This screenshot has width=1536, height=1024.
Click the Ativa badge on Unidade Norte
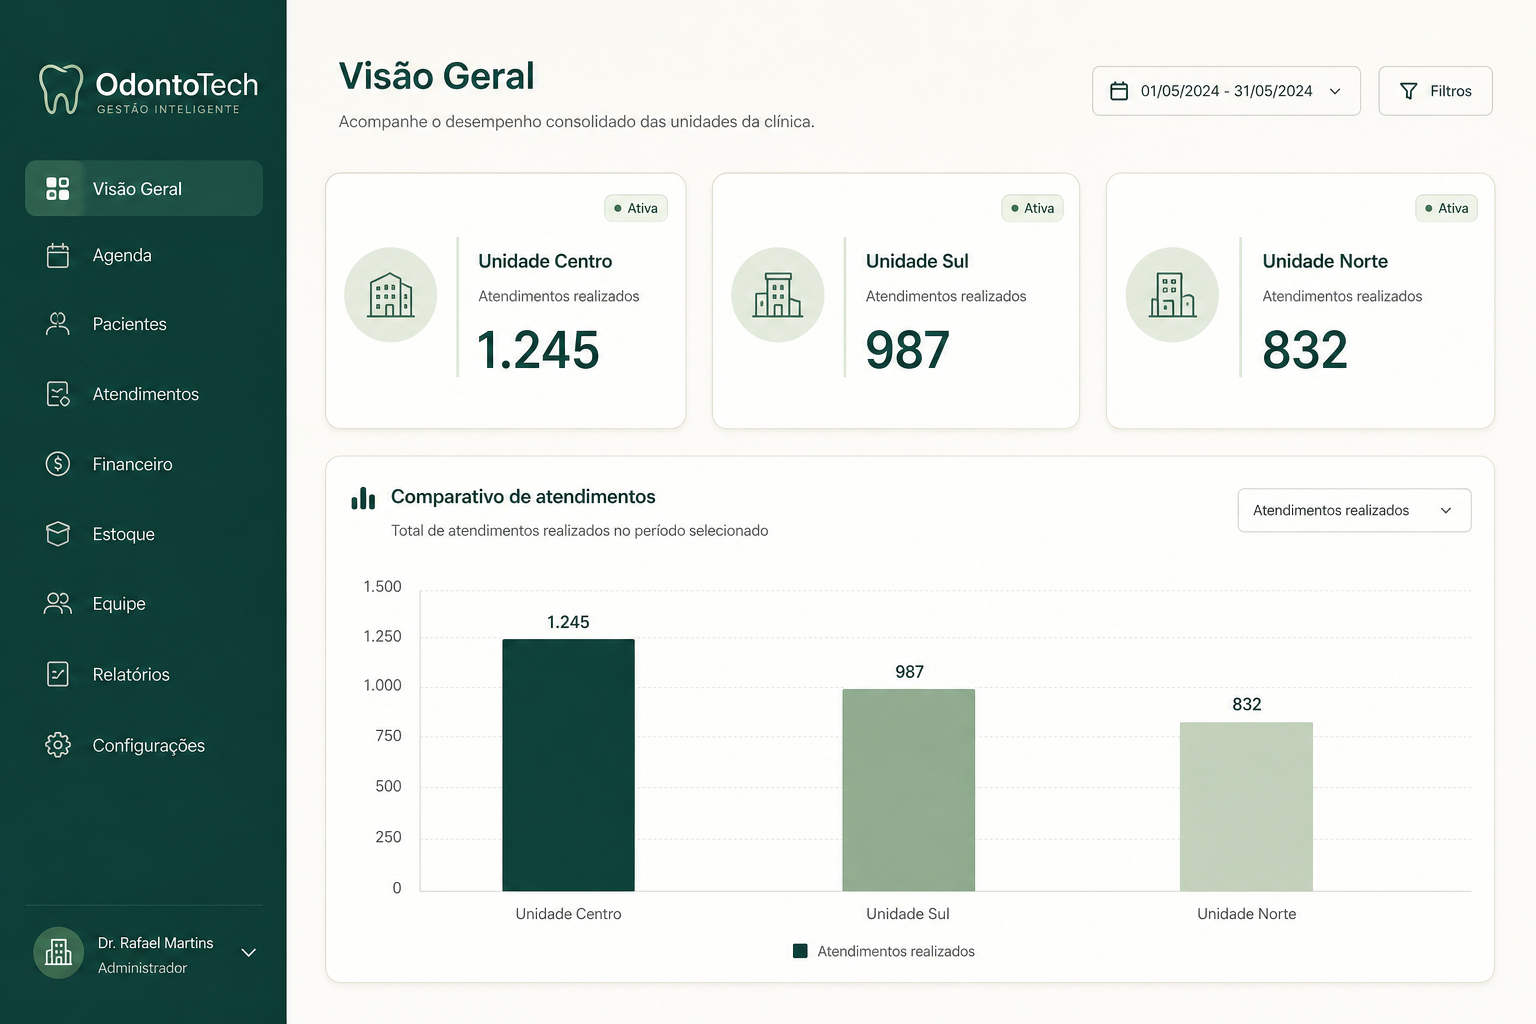click(x=1446, y=208)
